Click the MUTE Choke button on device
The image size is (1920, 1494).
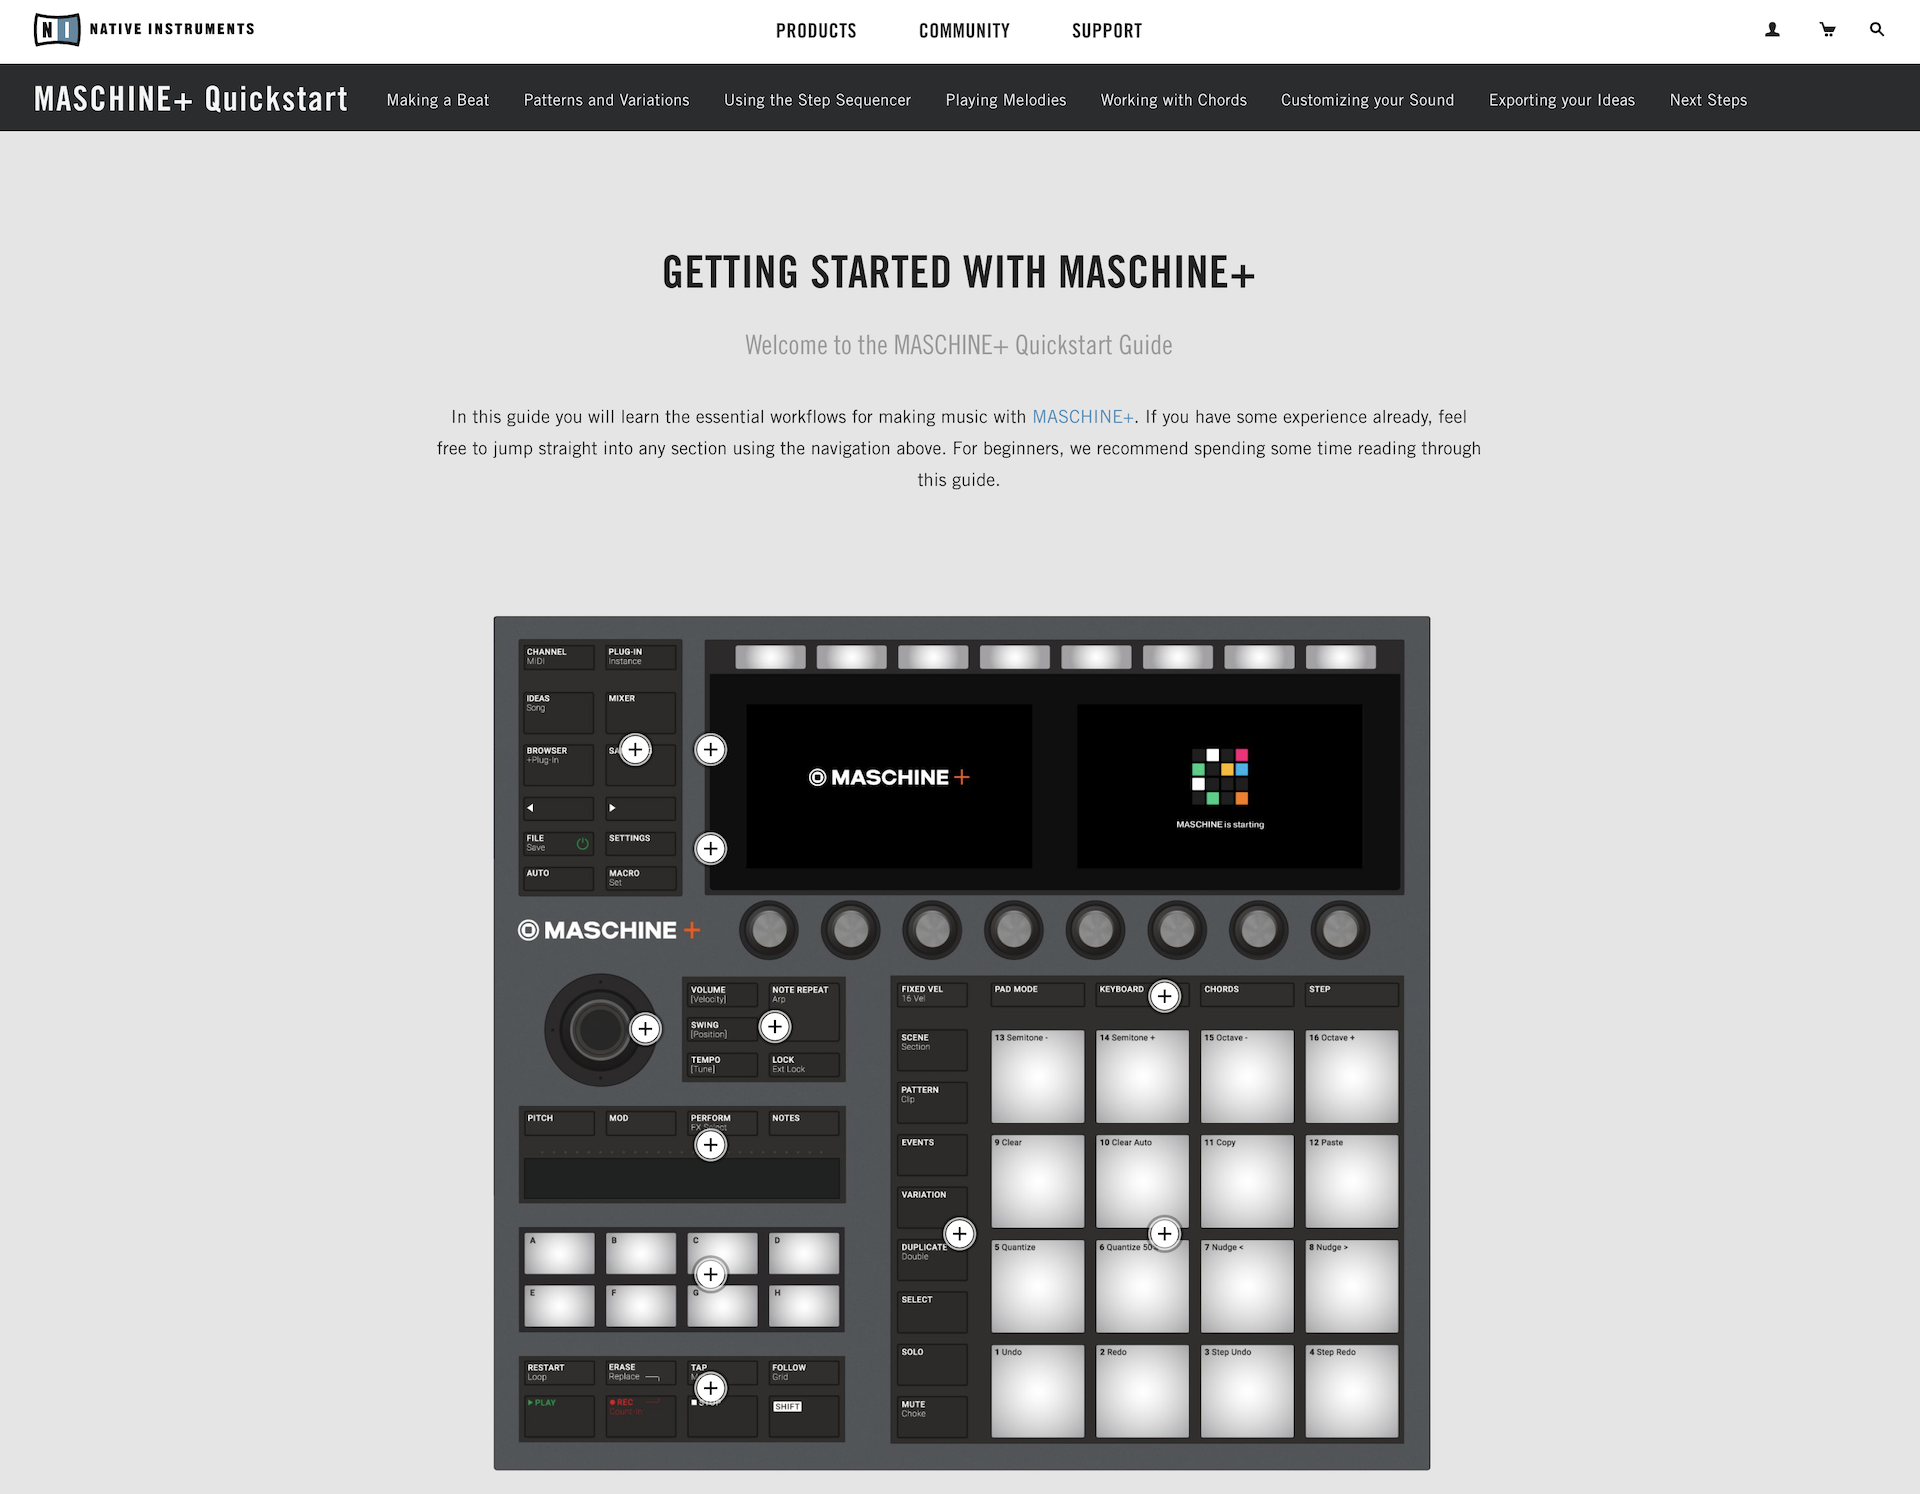coord(932,1417)
